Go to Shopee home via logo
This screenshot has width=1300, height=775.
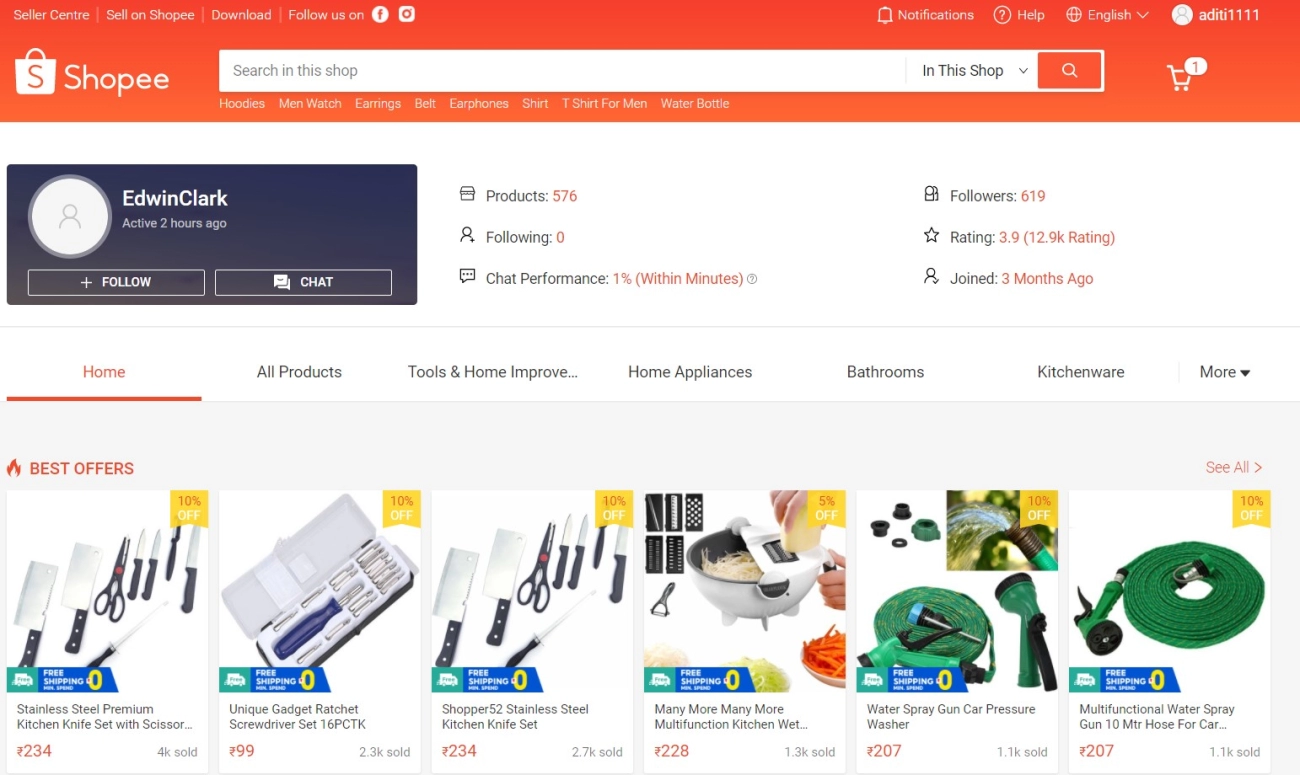(x=92, y=73)
